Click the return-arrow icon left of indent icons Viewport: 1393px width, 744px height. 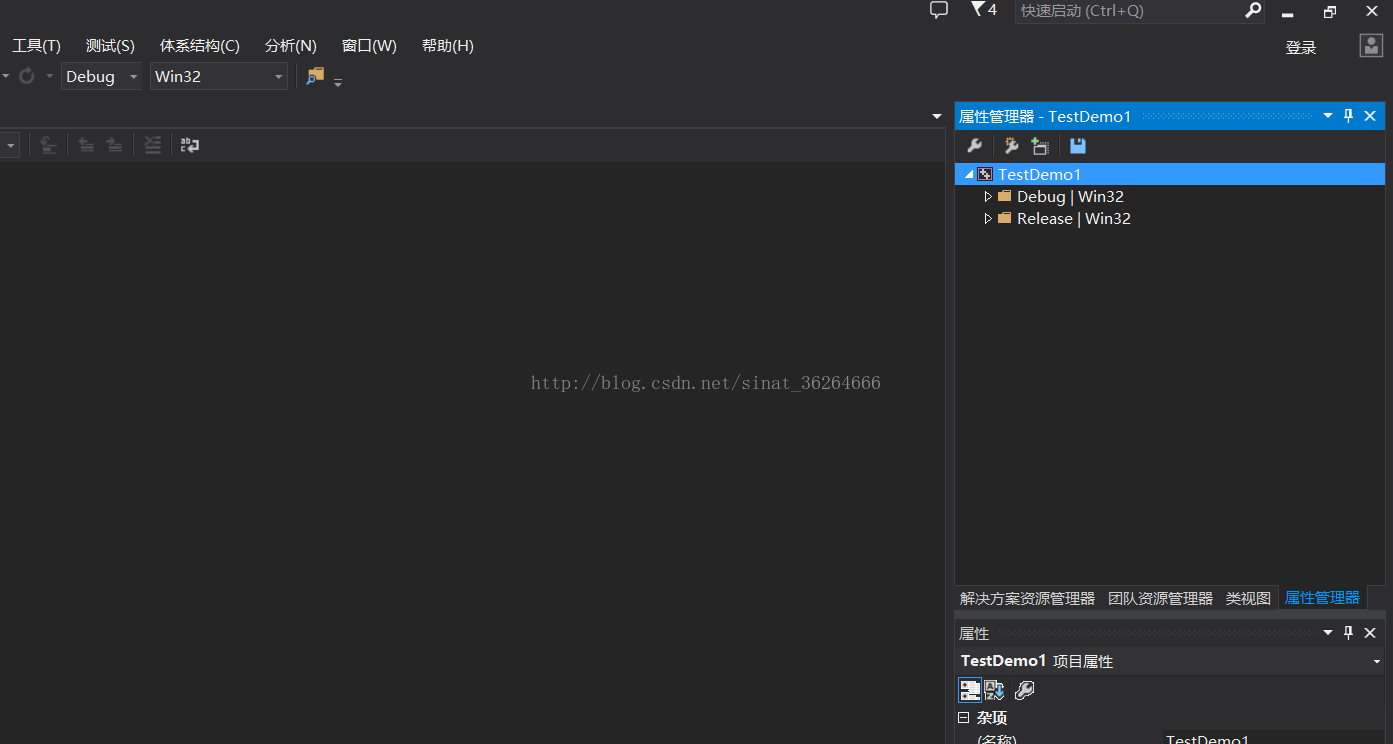pos(48,145)
